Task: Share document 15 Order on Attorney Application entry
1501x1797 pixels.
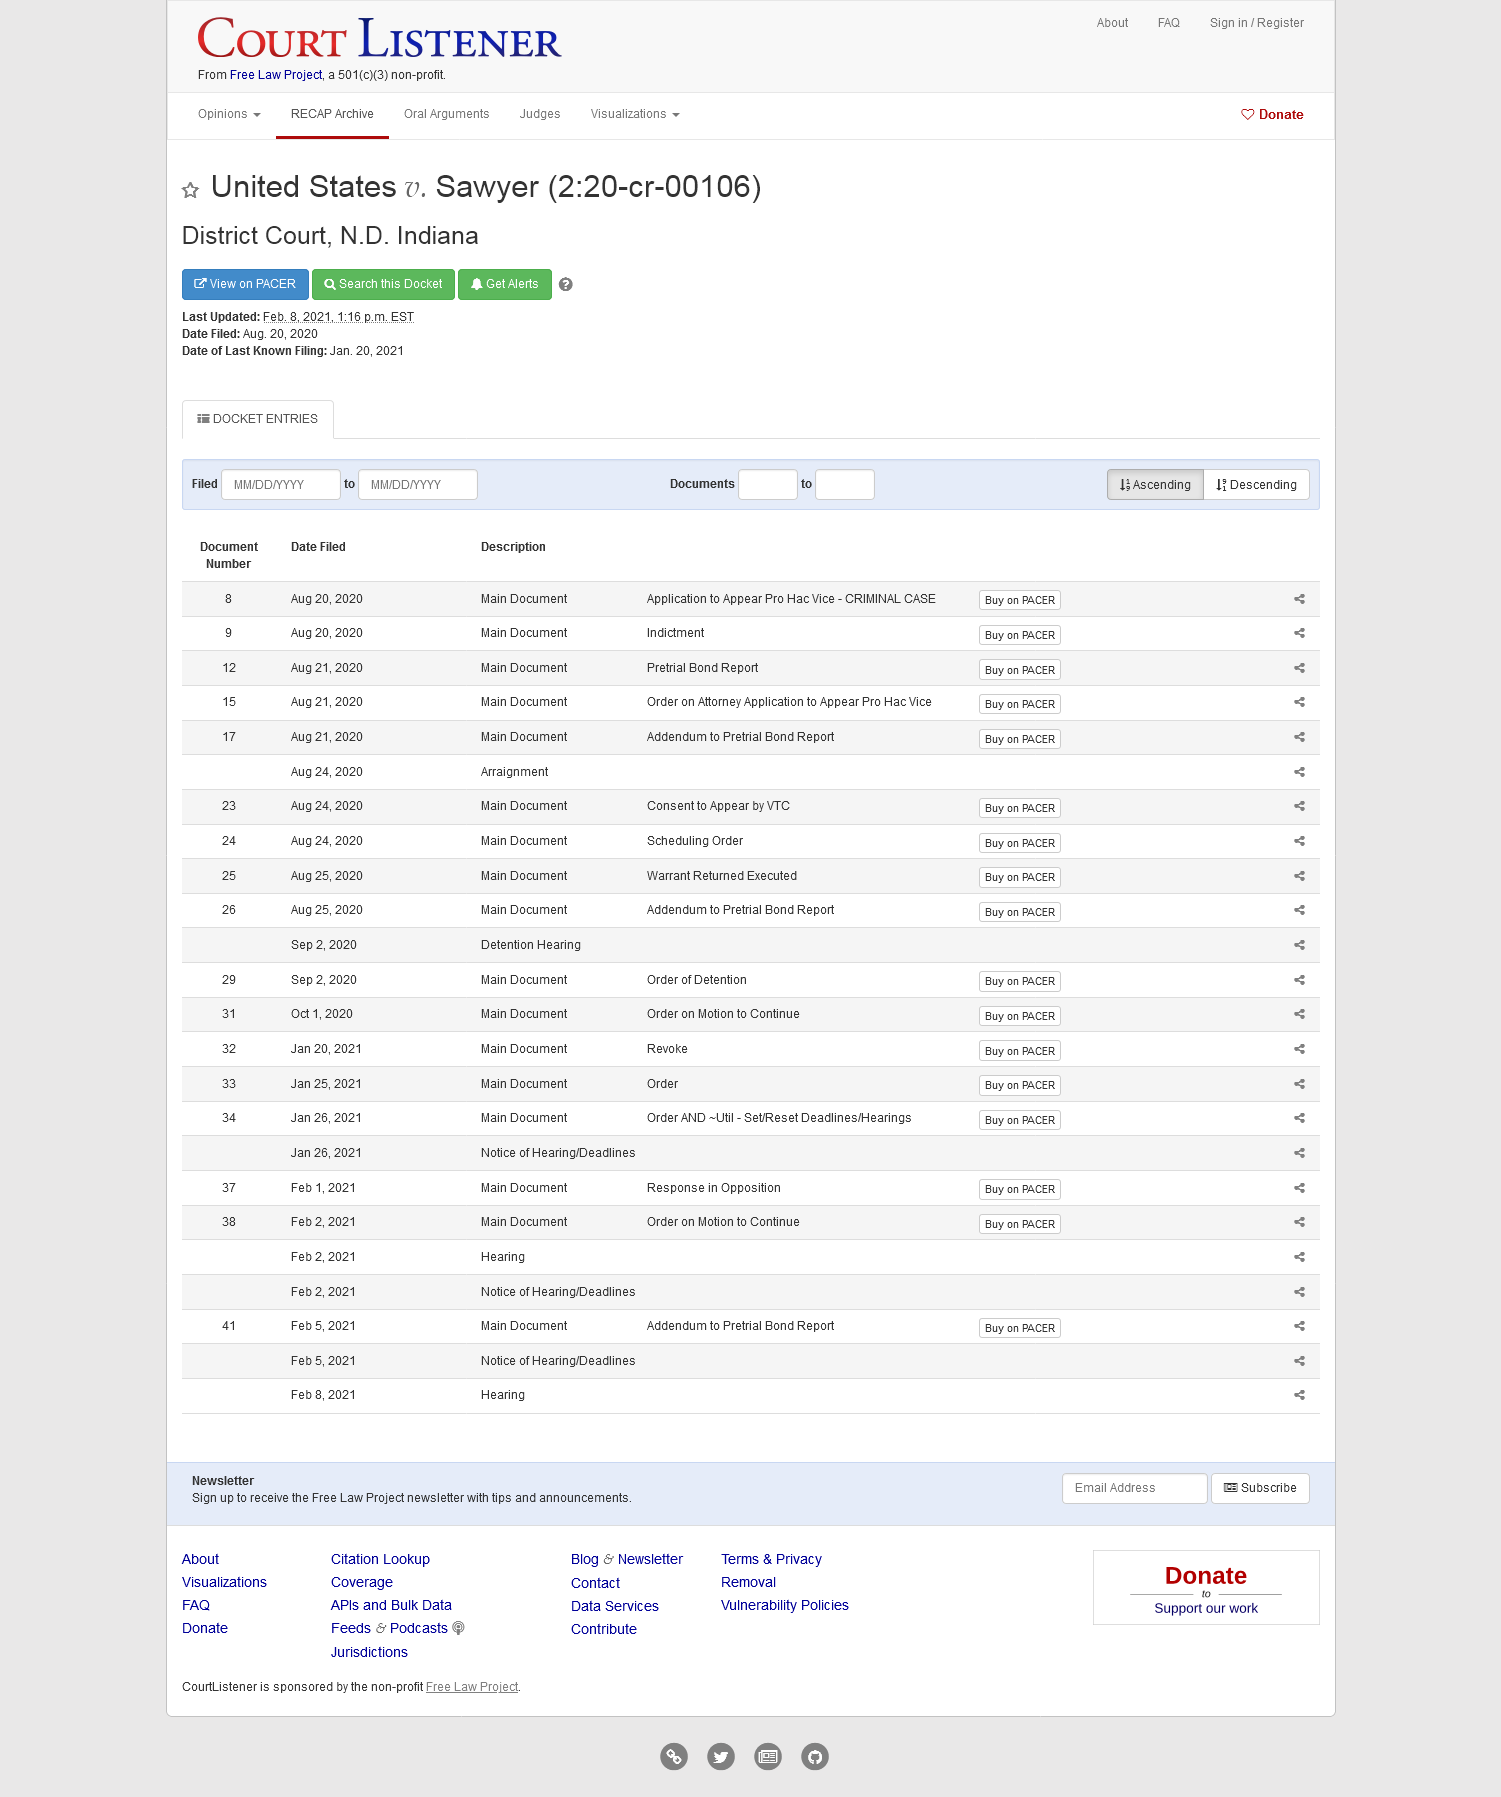Action: tap(1299, 702)
